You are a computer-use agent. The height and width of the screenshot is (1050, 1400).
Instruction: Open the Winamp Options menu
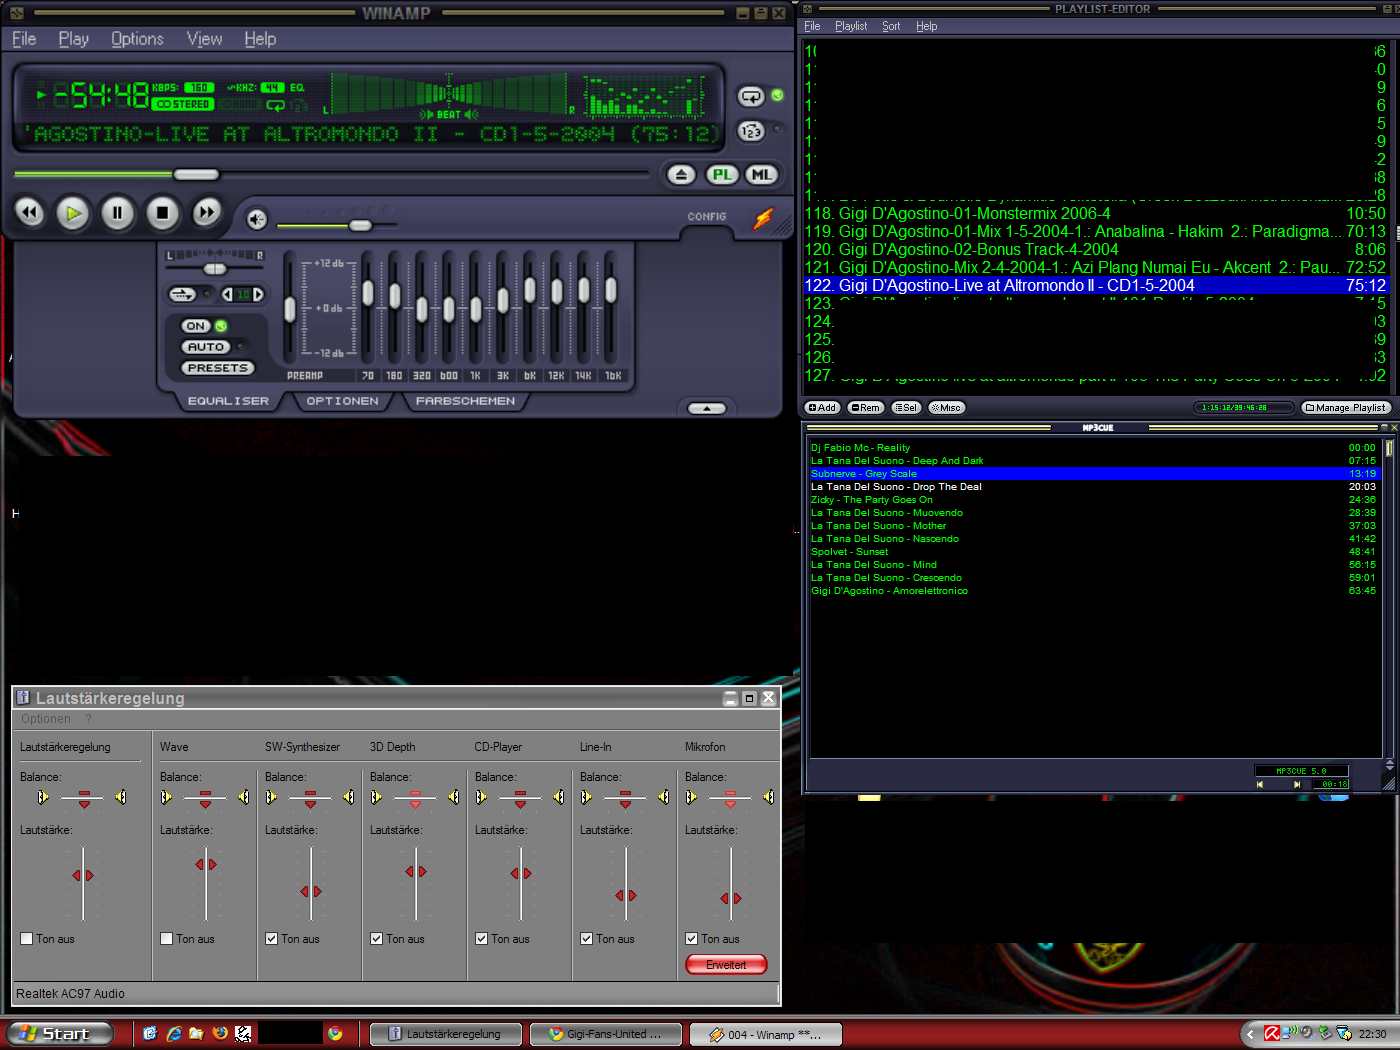click(137, 39)
